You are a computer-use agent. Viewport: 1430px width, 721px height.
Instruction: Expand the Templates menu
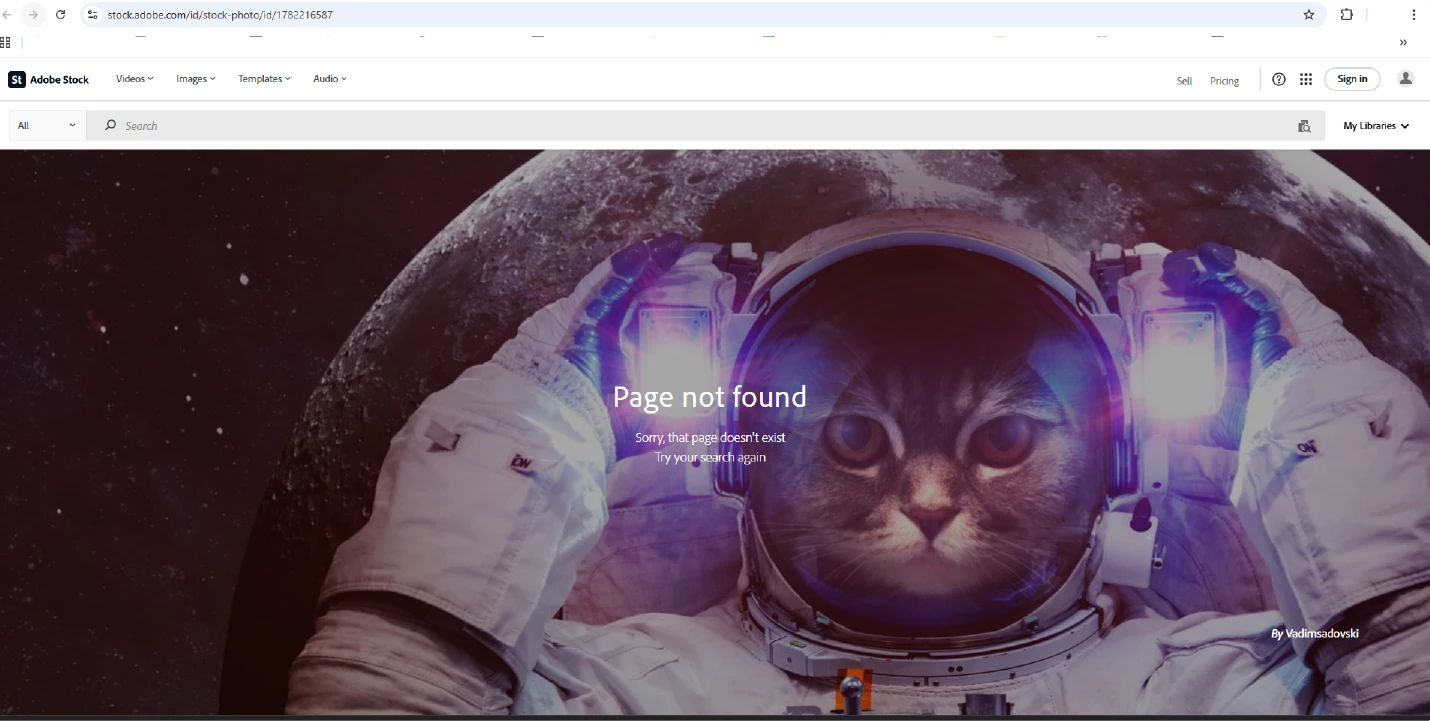click(264, 79)
